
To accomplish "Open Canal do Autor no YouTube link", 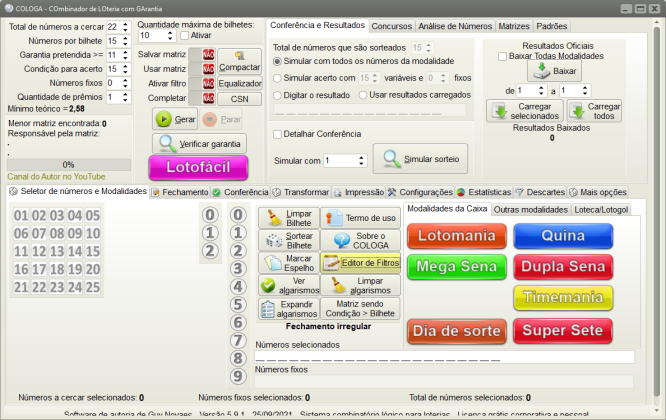I will 56,177.
